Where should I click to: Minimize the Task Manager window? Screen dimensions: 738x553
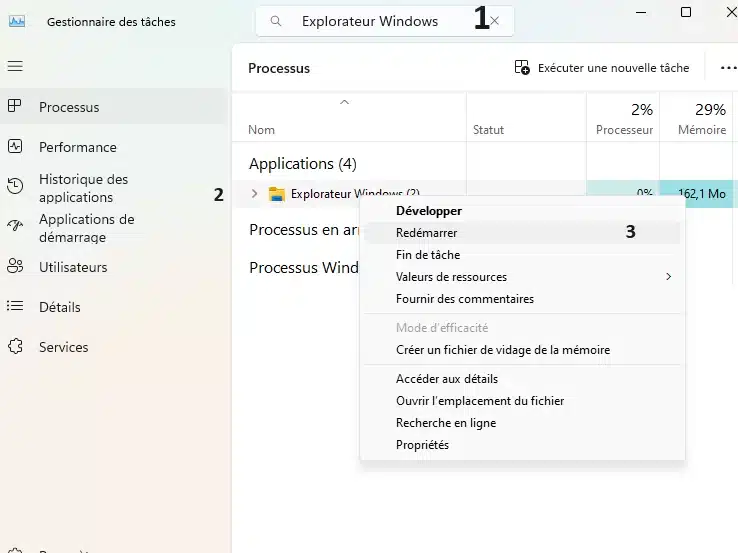point(641,12)
